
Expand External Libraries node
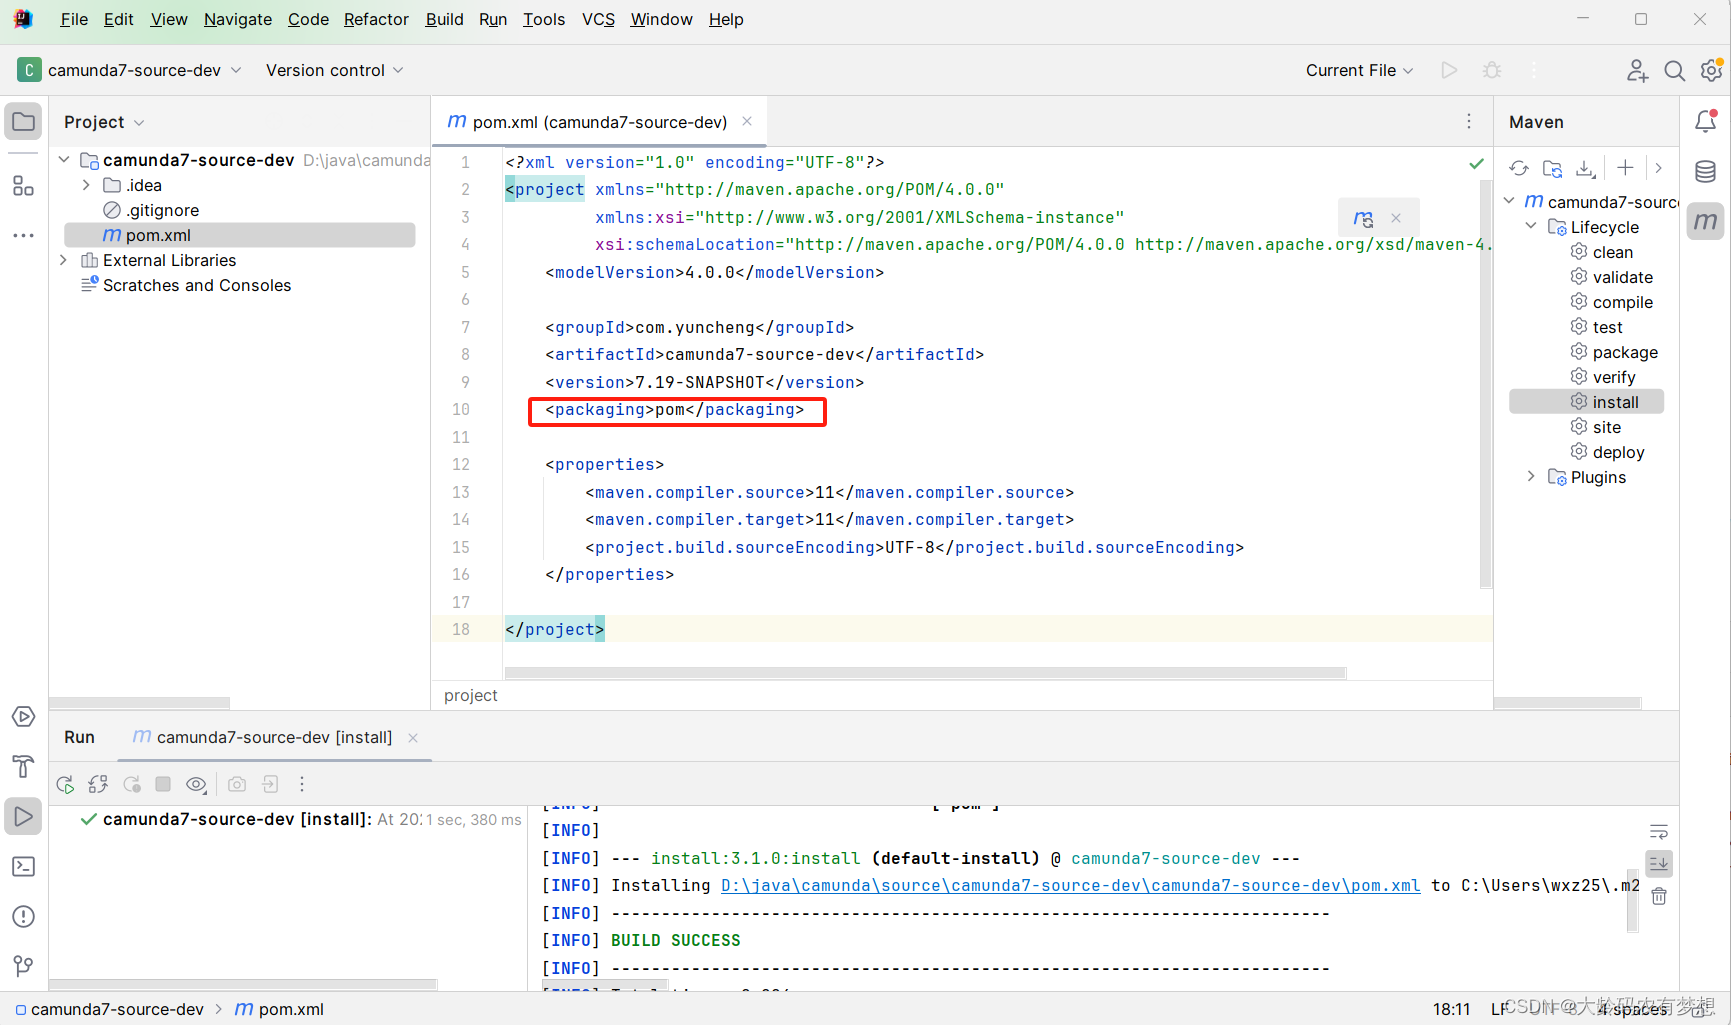click(x=64, y=260)
